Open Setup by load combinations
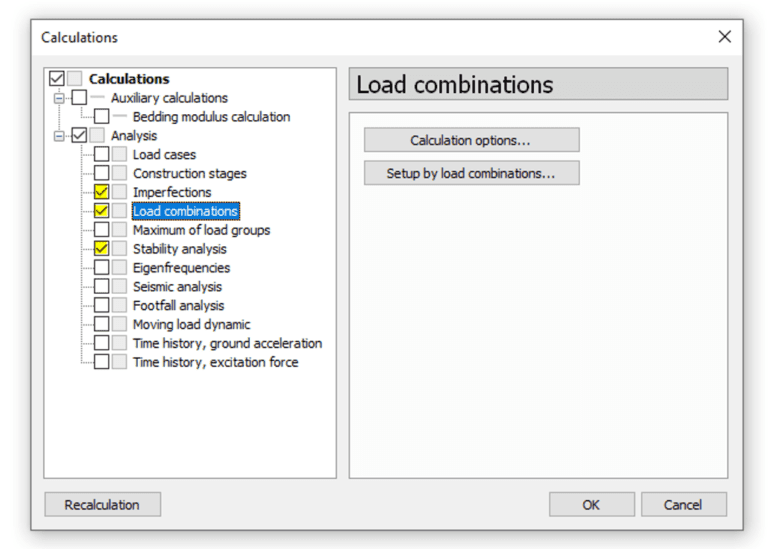The height and width of the screenshot is (549, 768). pos(472,173)
